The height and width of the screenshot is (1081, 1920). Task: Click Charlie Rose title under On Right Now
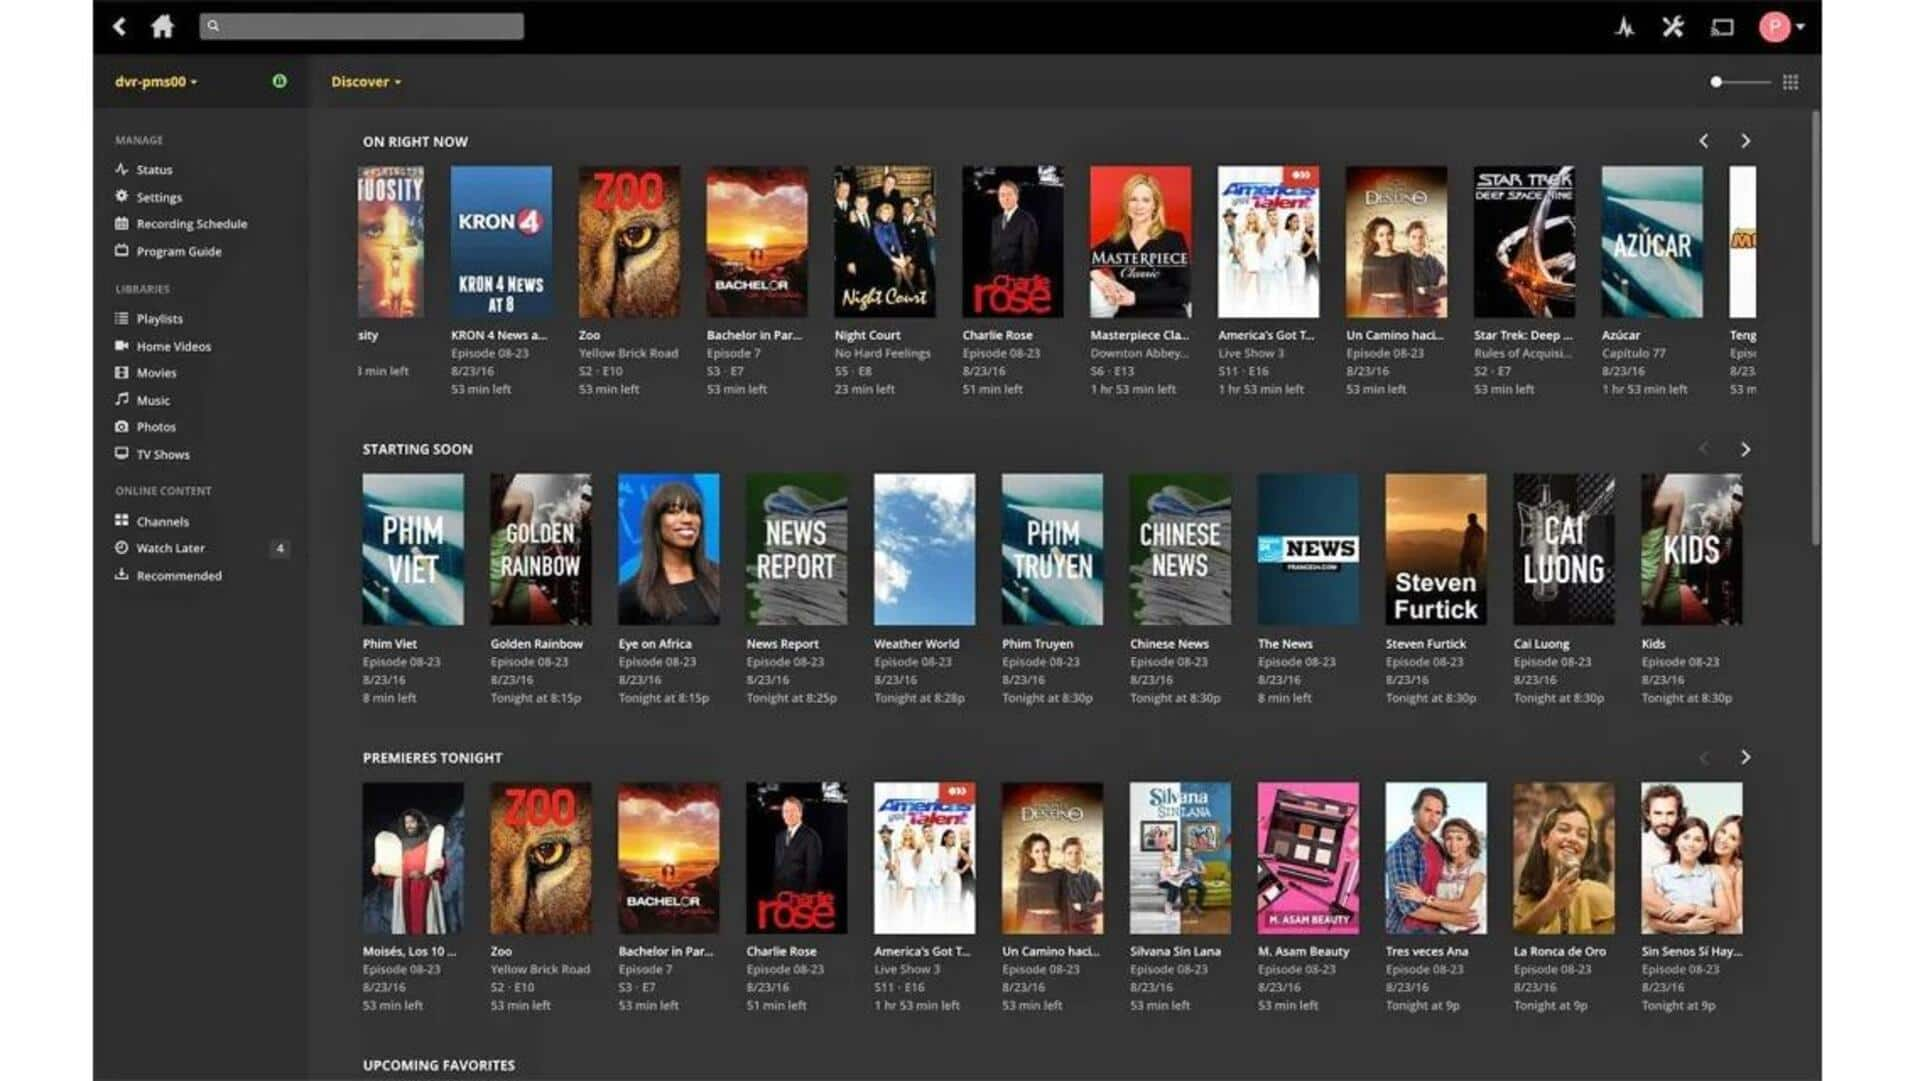[x=997, y=335]
